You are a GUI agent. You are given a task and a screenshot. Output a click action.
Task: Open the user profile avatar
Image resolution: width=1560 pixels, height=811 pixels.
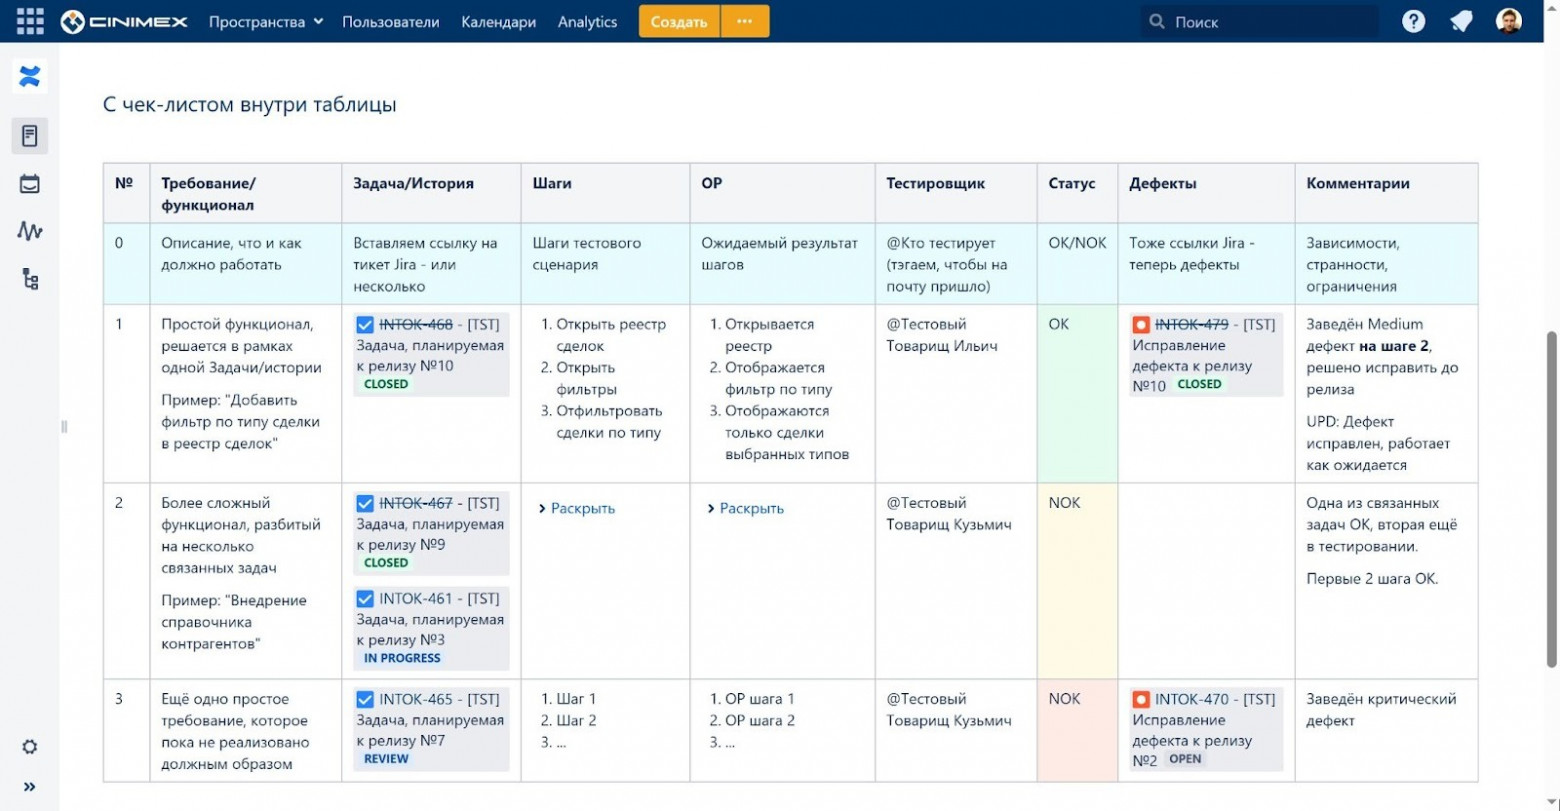coord(1509,21)
